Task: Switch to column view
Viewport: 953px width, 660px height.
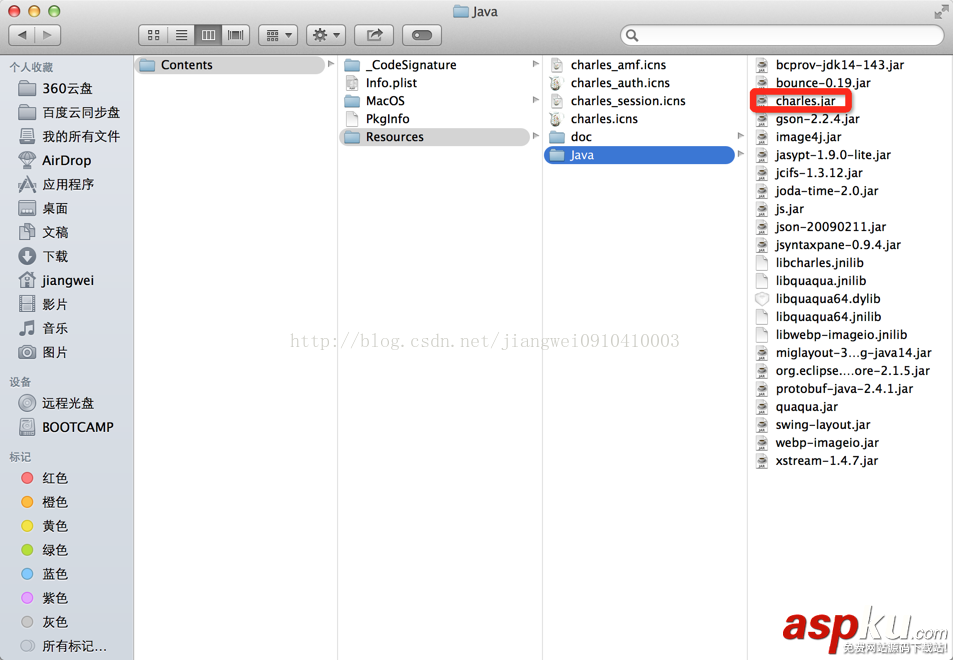Action: tap(208, 35)
